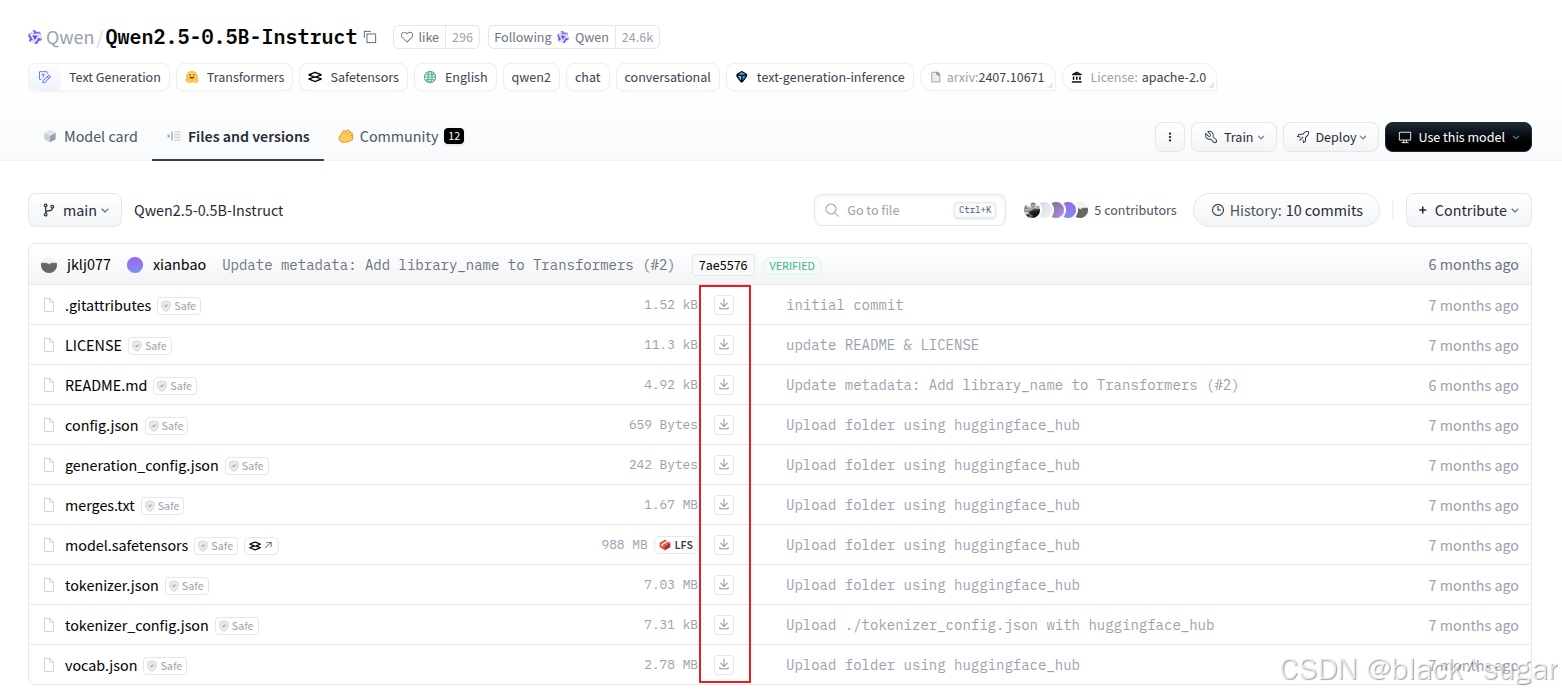This screenshot has width=1562, height=697.
Task: Expand the Deploy dropdown
Action: click(x=1331, y=137)
